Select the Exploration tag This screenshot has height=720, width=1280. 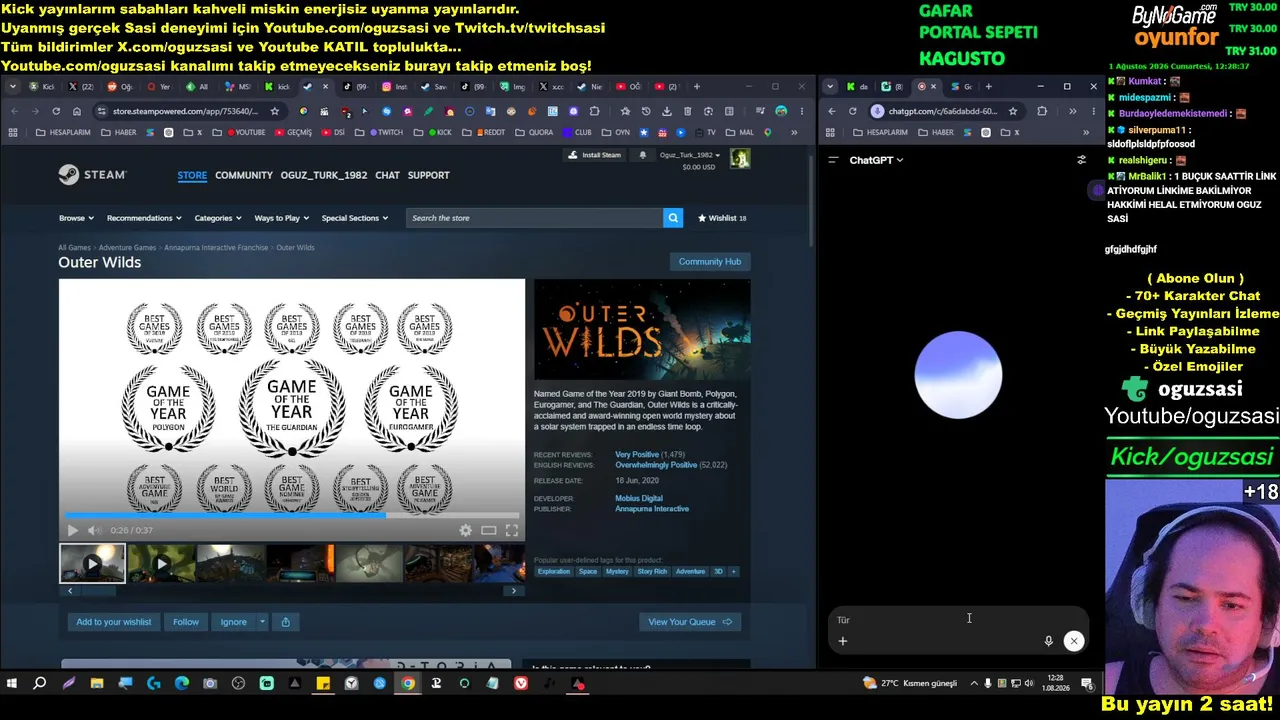554,572
